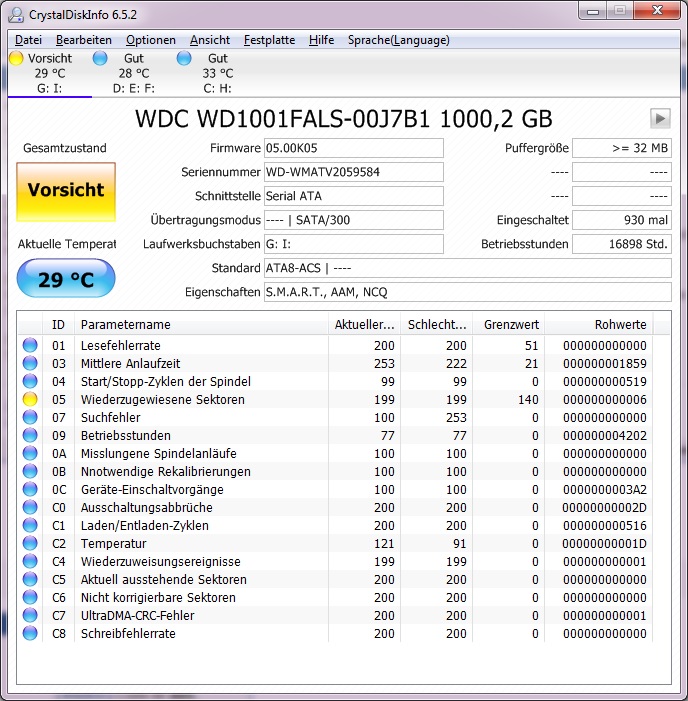Select the Gut disk C: H: tab

coord(218,73)
